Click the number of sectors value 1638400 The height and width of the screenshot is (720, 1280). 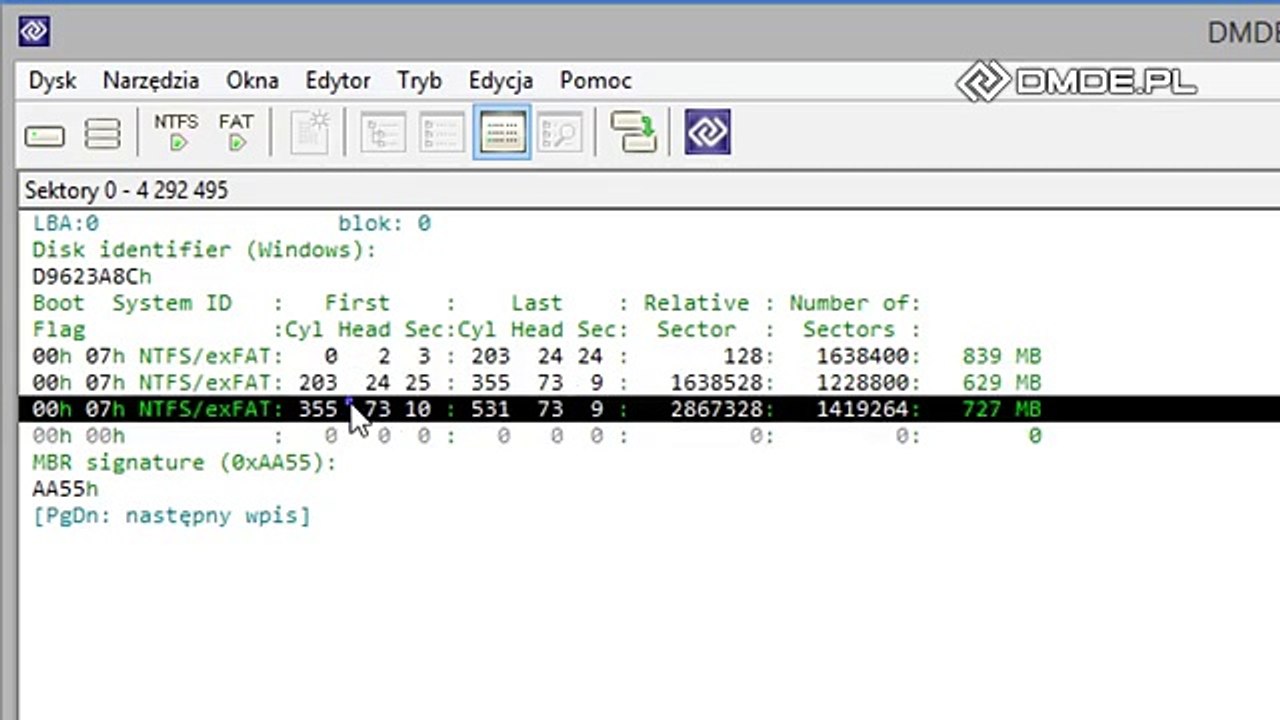point(862,356)
